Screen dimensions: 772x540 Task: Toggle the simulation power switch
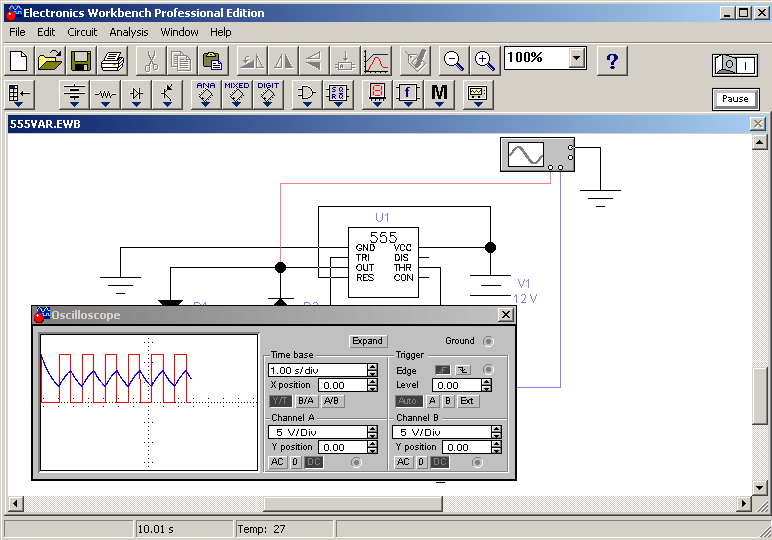pyautogui.click(x=735, y=64)
